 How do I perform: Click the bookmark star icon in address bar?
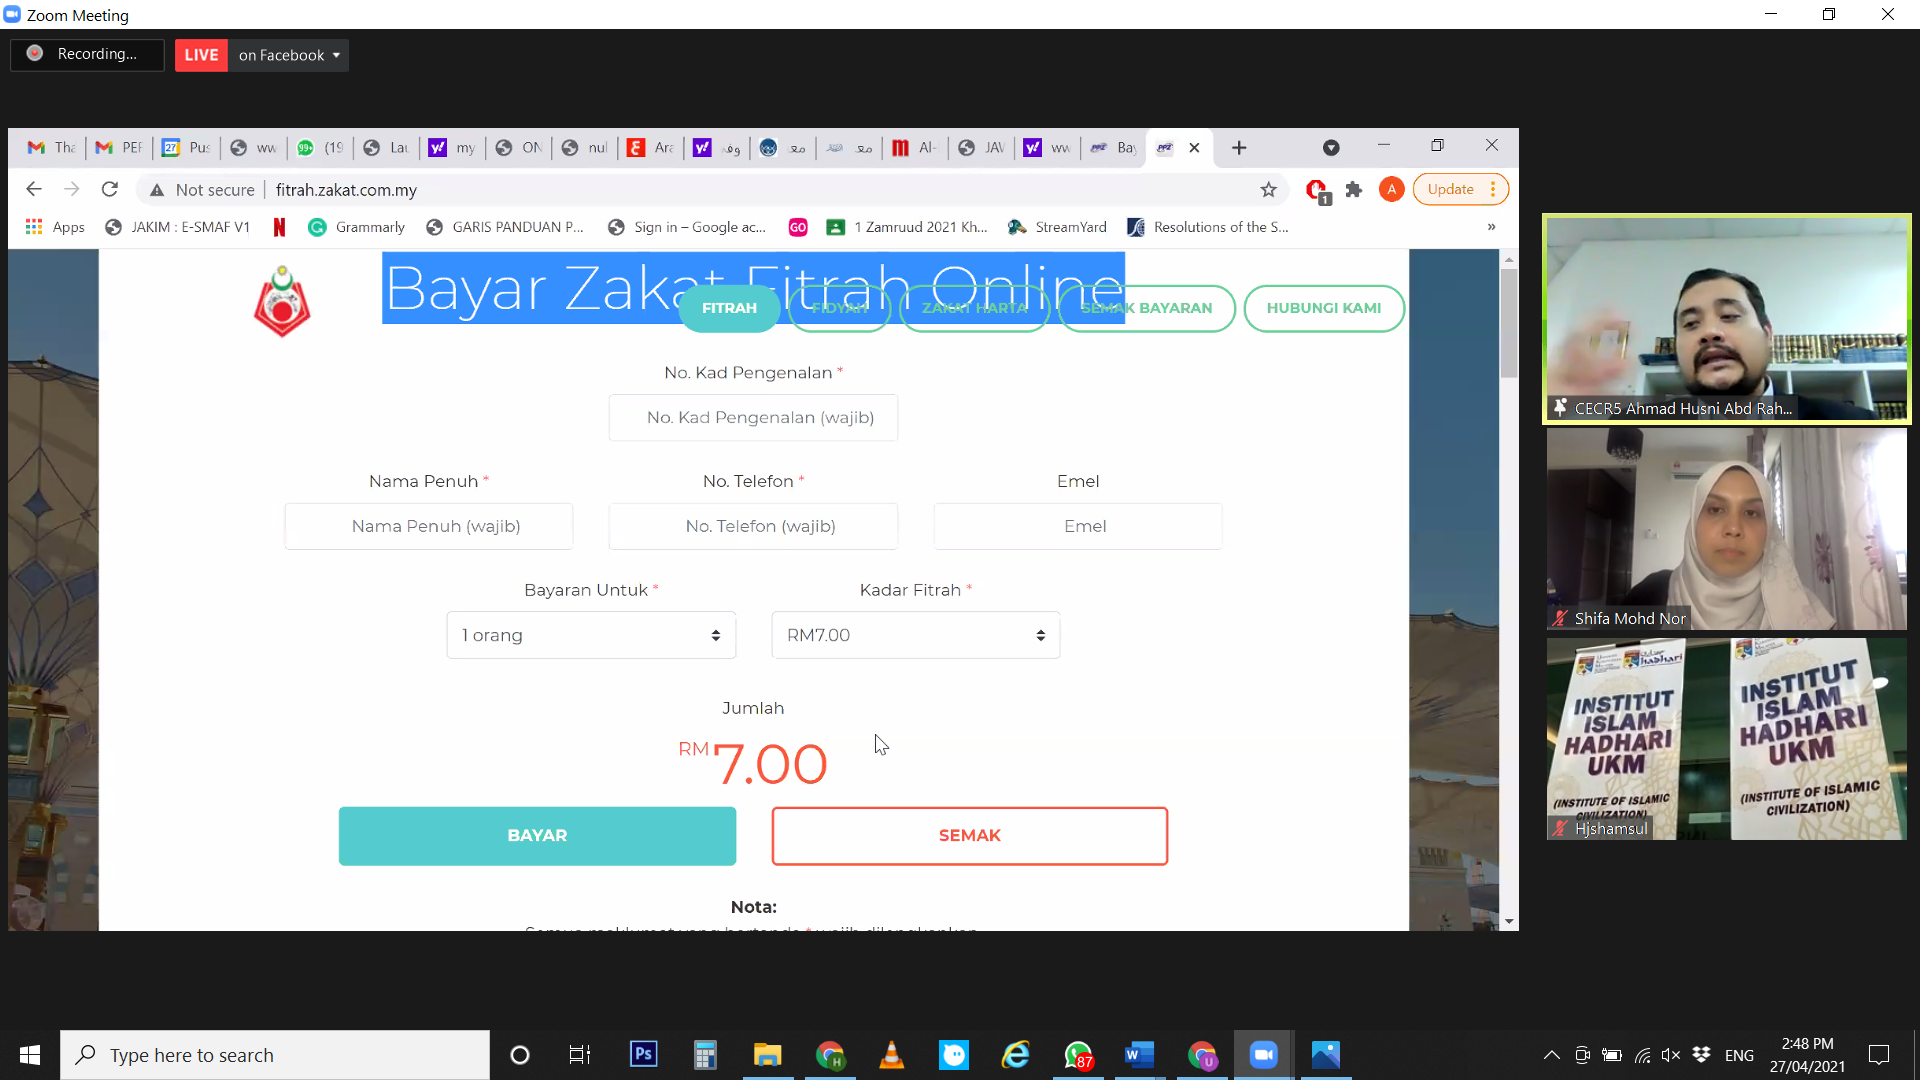click(x=1268, y=190)
